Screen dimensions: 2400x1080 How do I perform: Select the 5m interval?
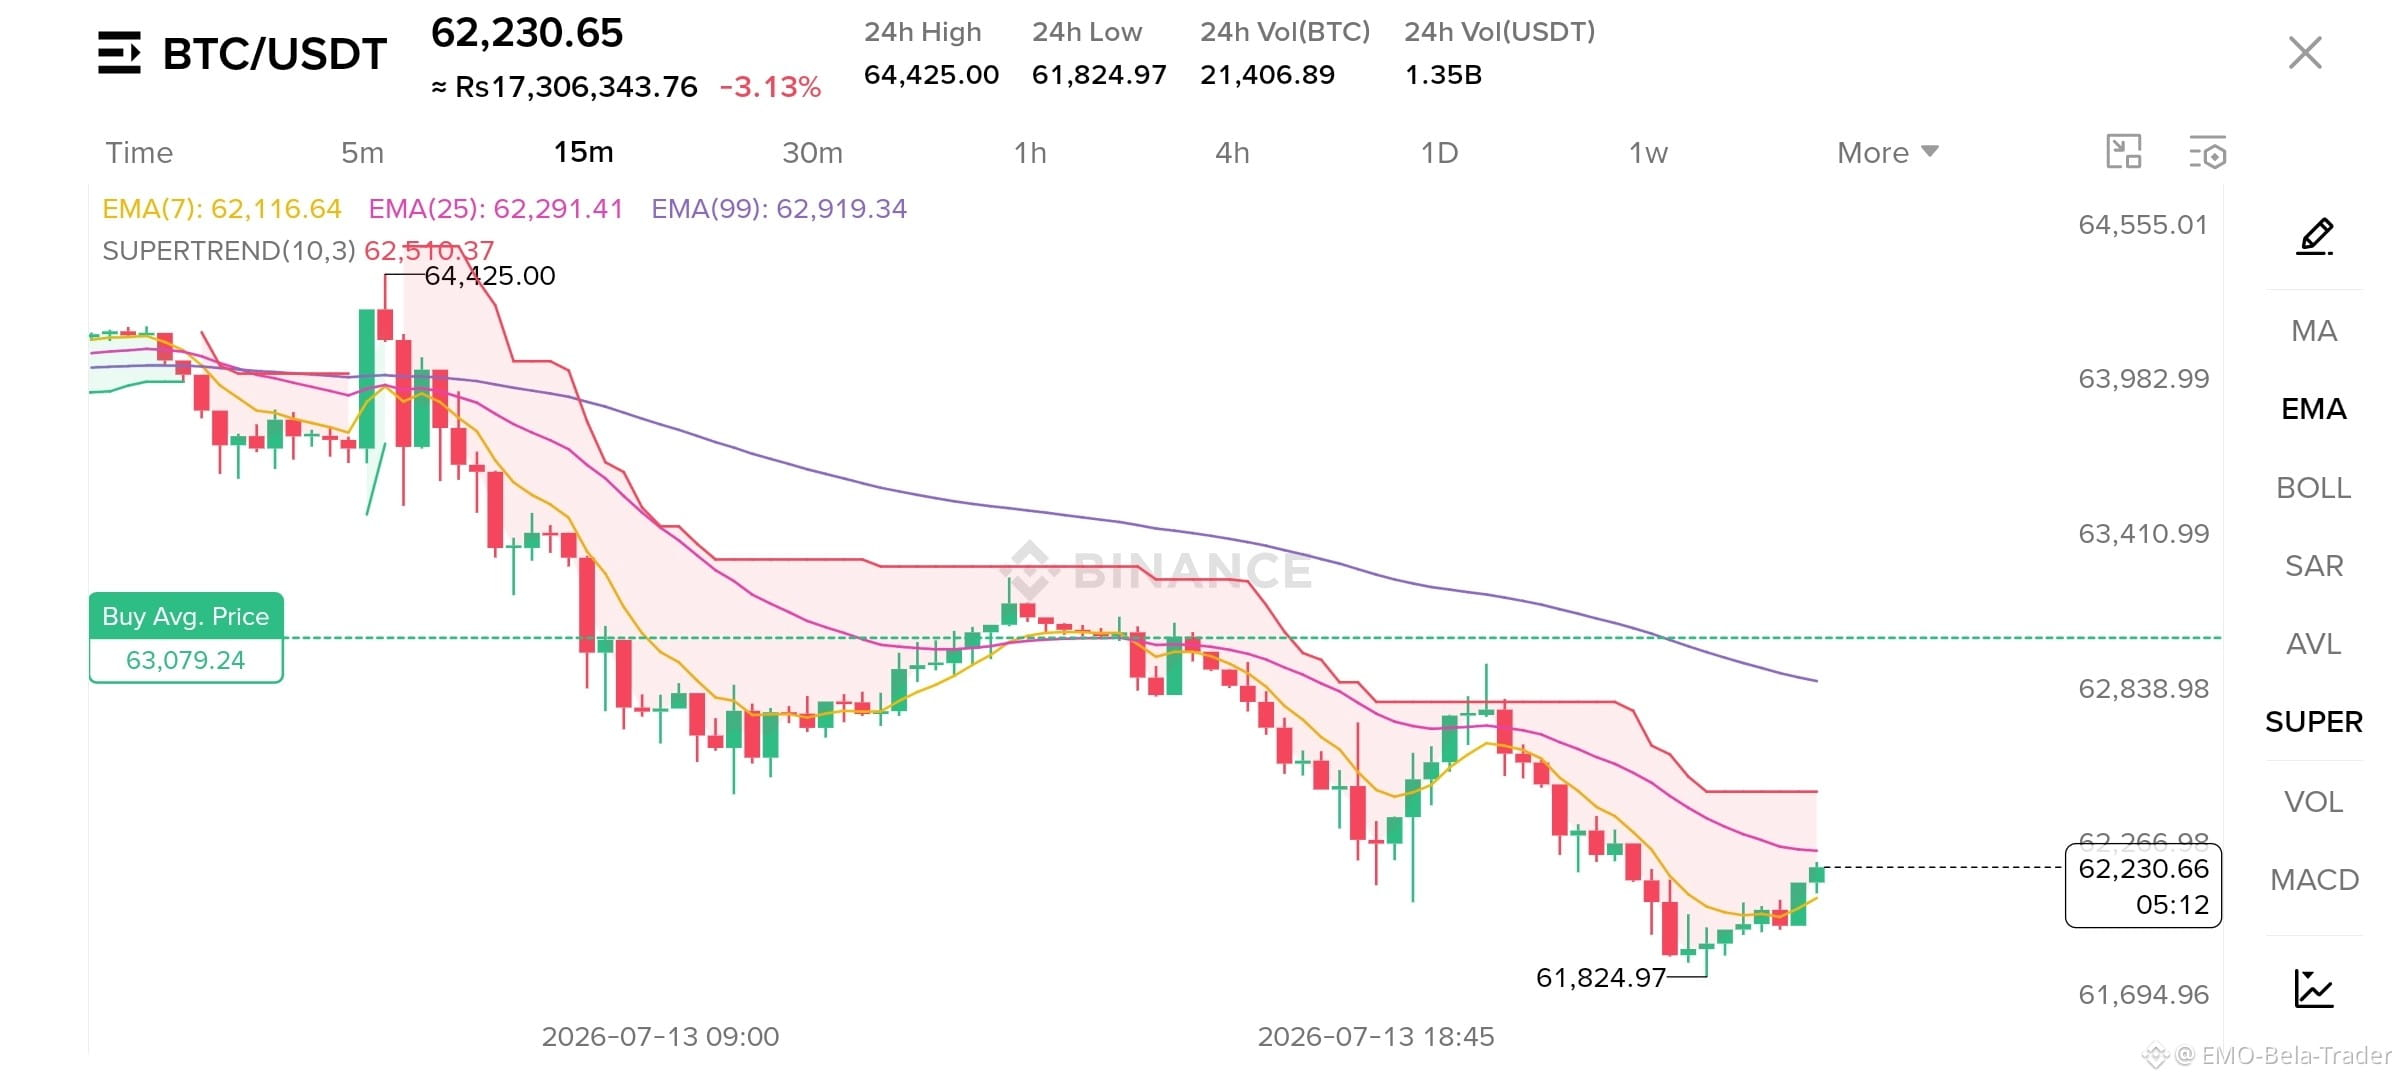click(362, 152)
